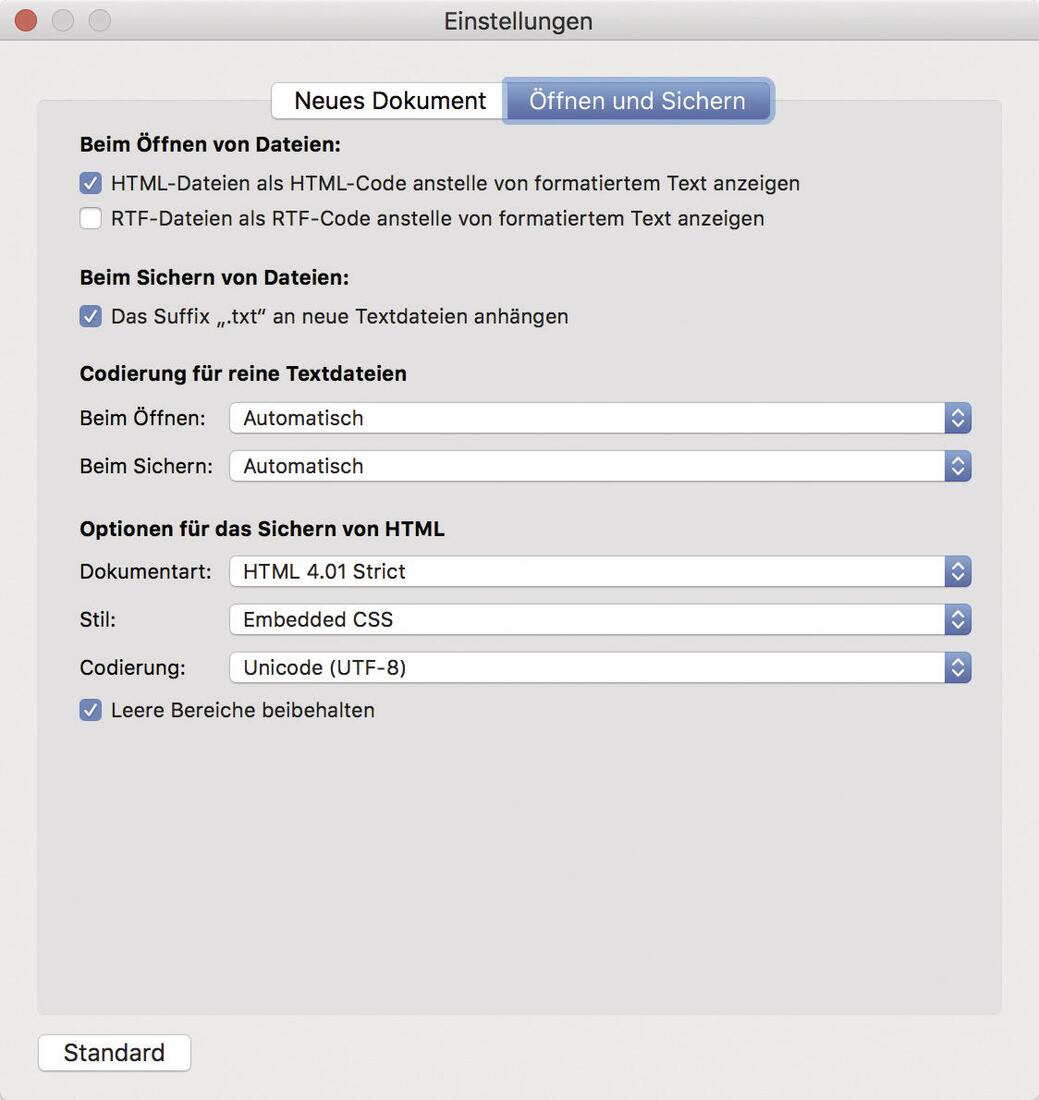Select the Öffnen und Sichern tab
The image size is (1039, 1100).
click(x=637, y=100)
